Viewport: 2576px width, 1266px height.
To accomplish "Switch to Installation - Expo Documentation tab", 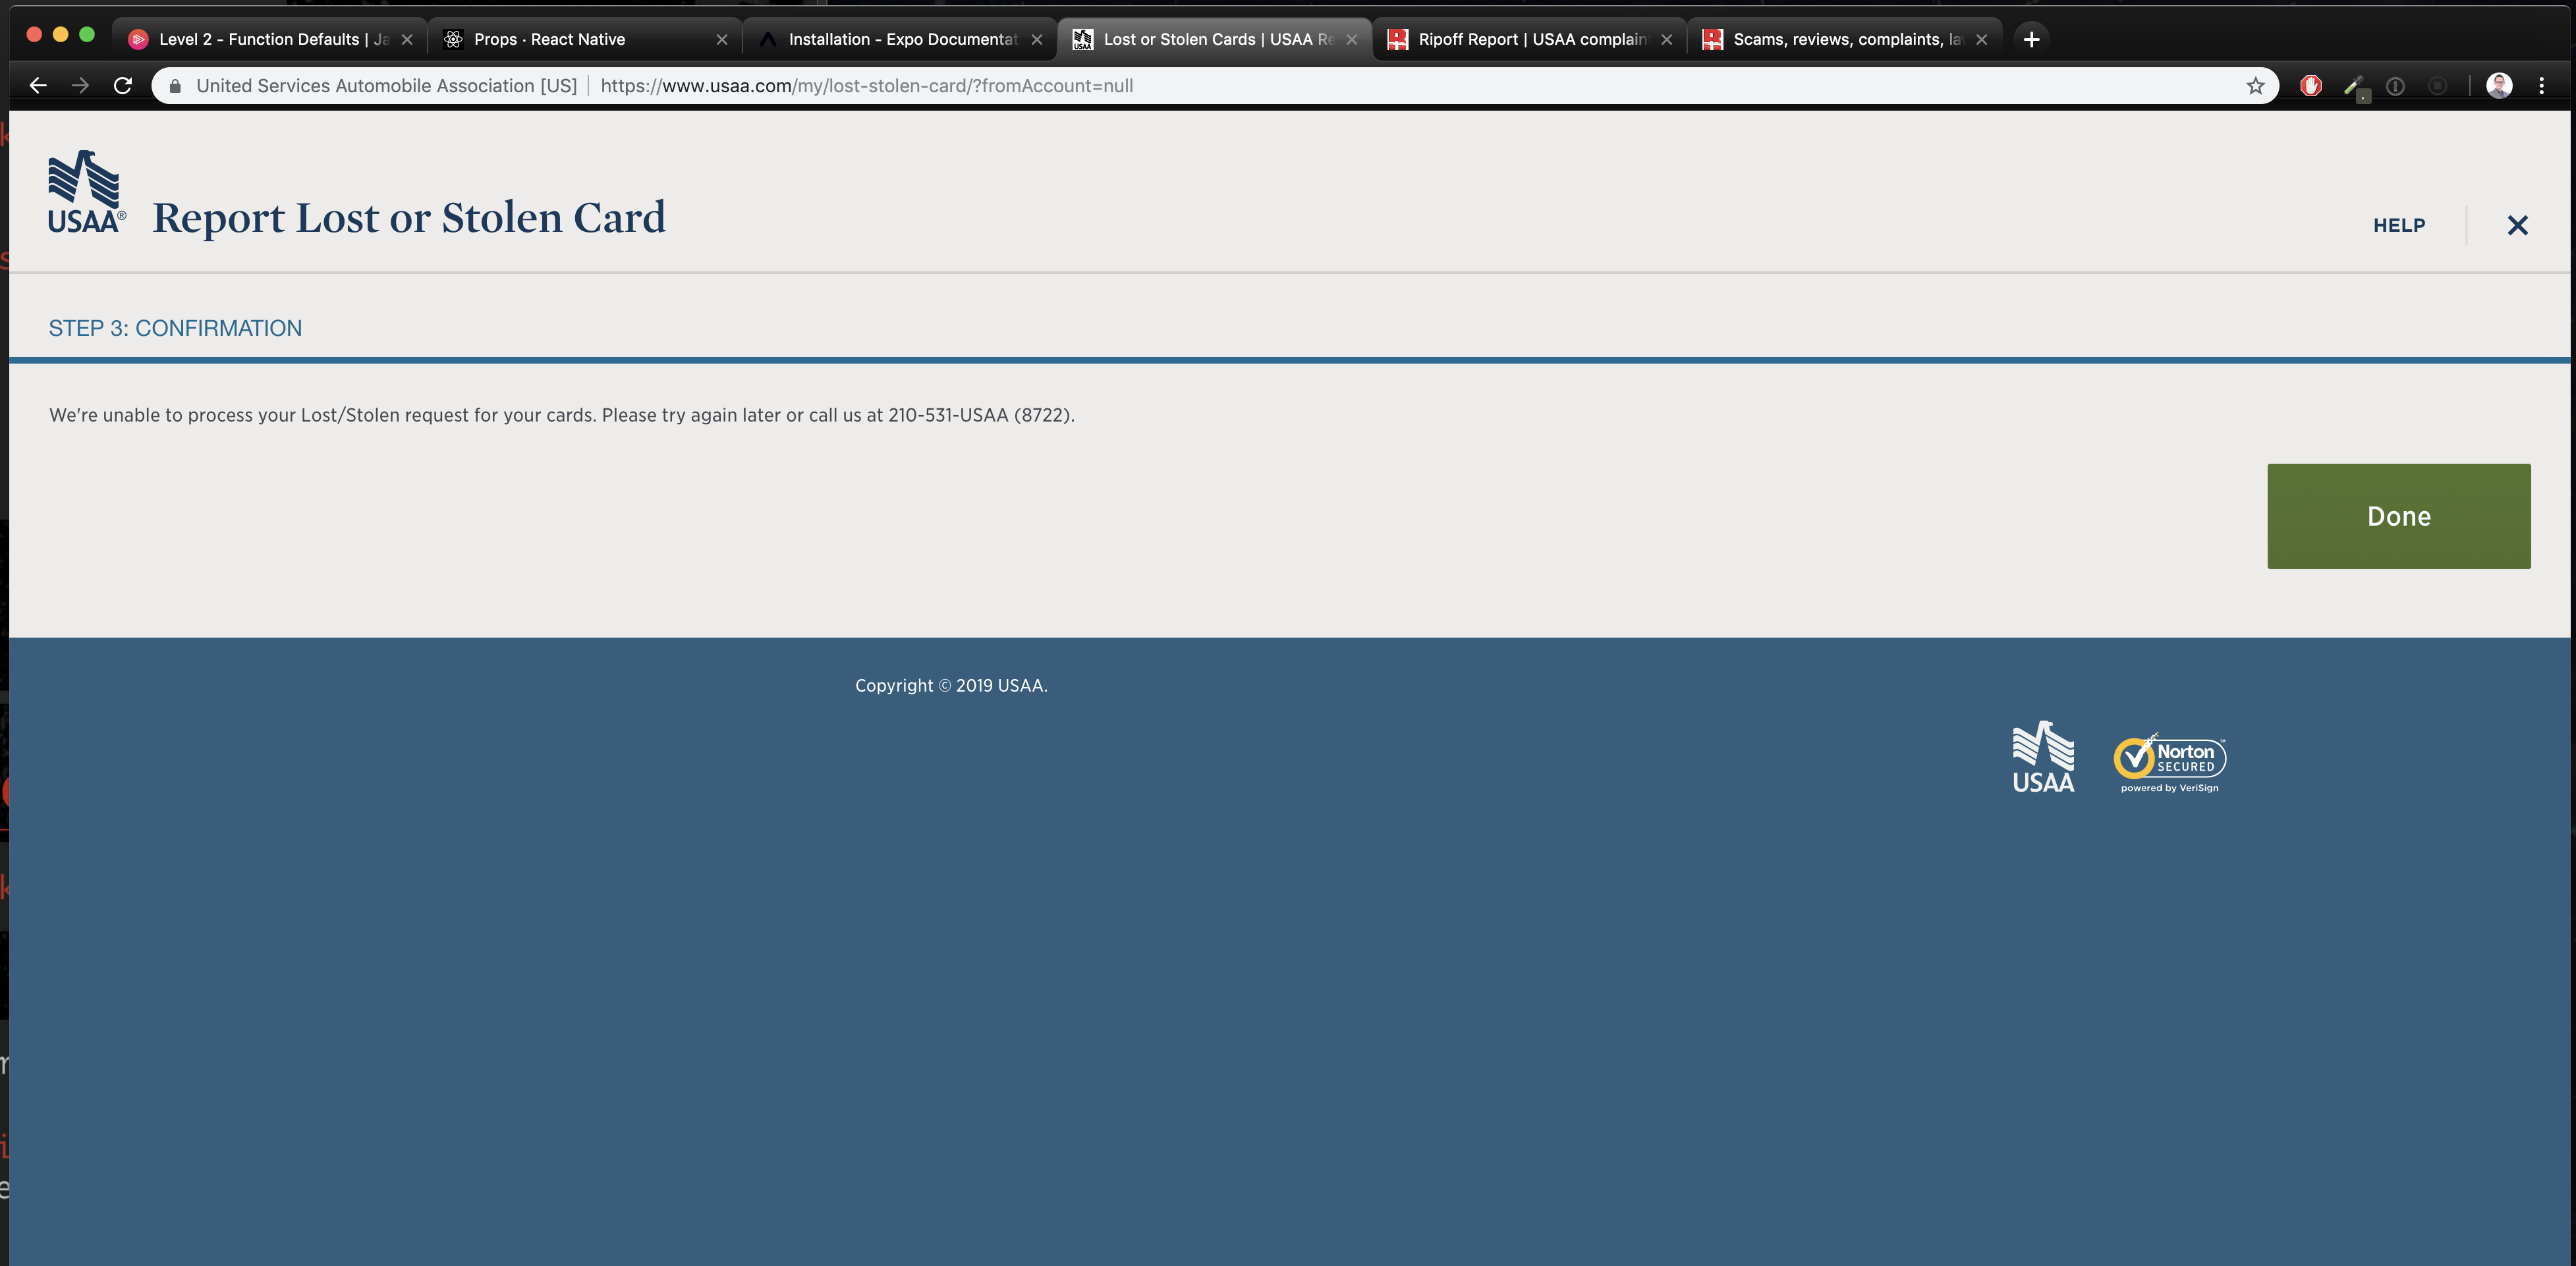I will [900, 39].
